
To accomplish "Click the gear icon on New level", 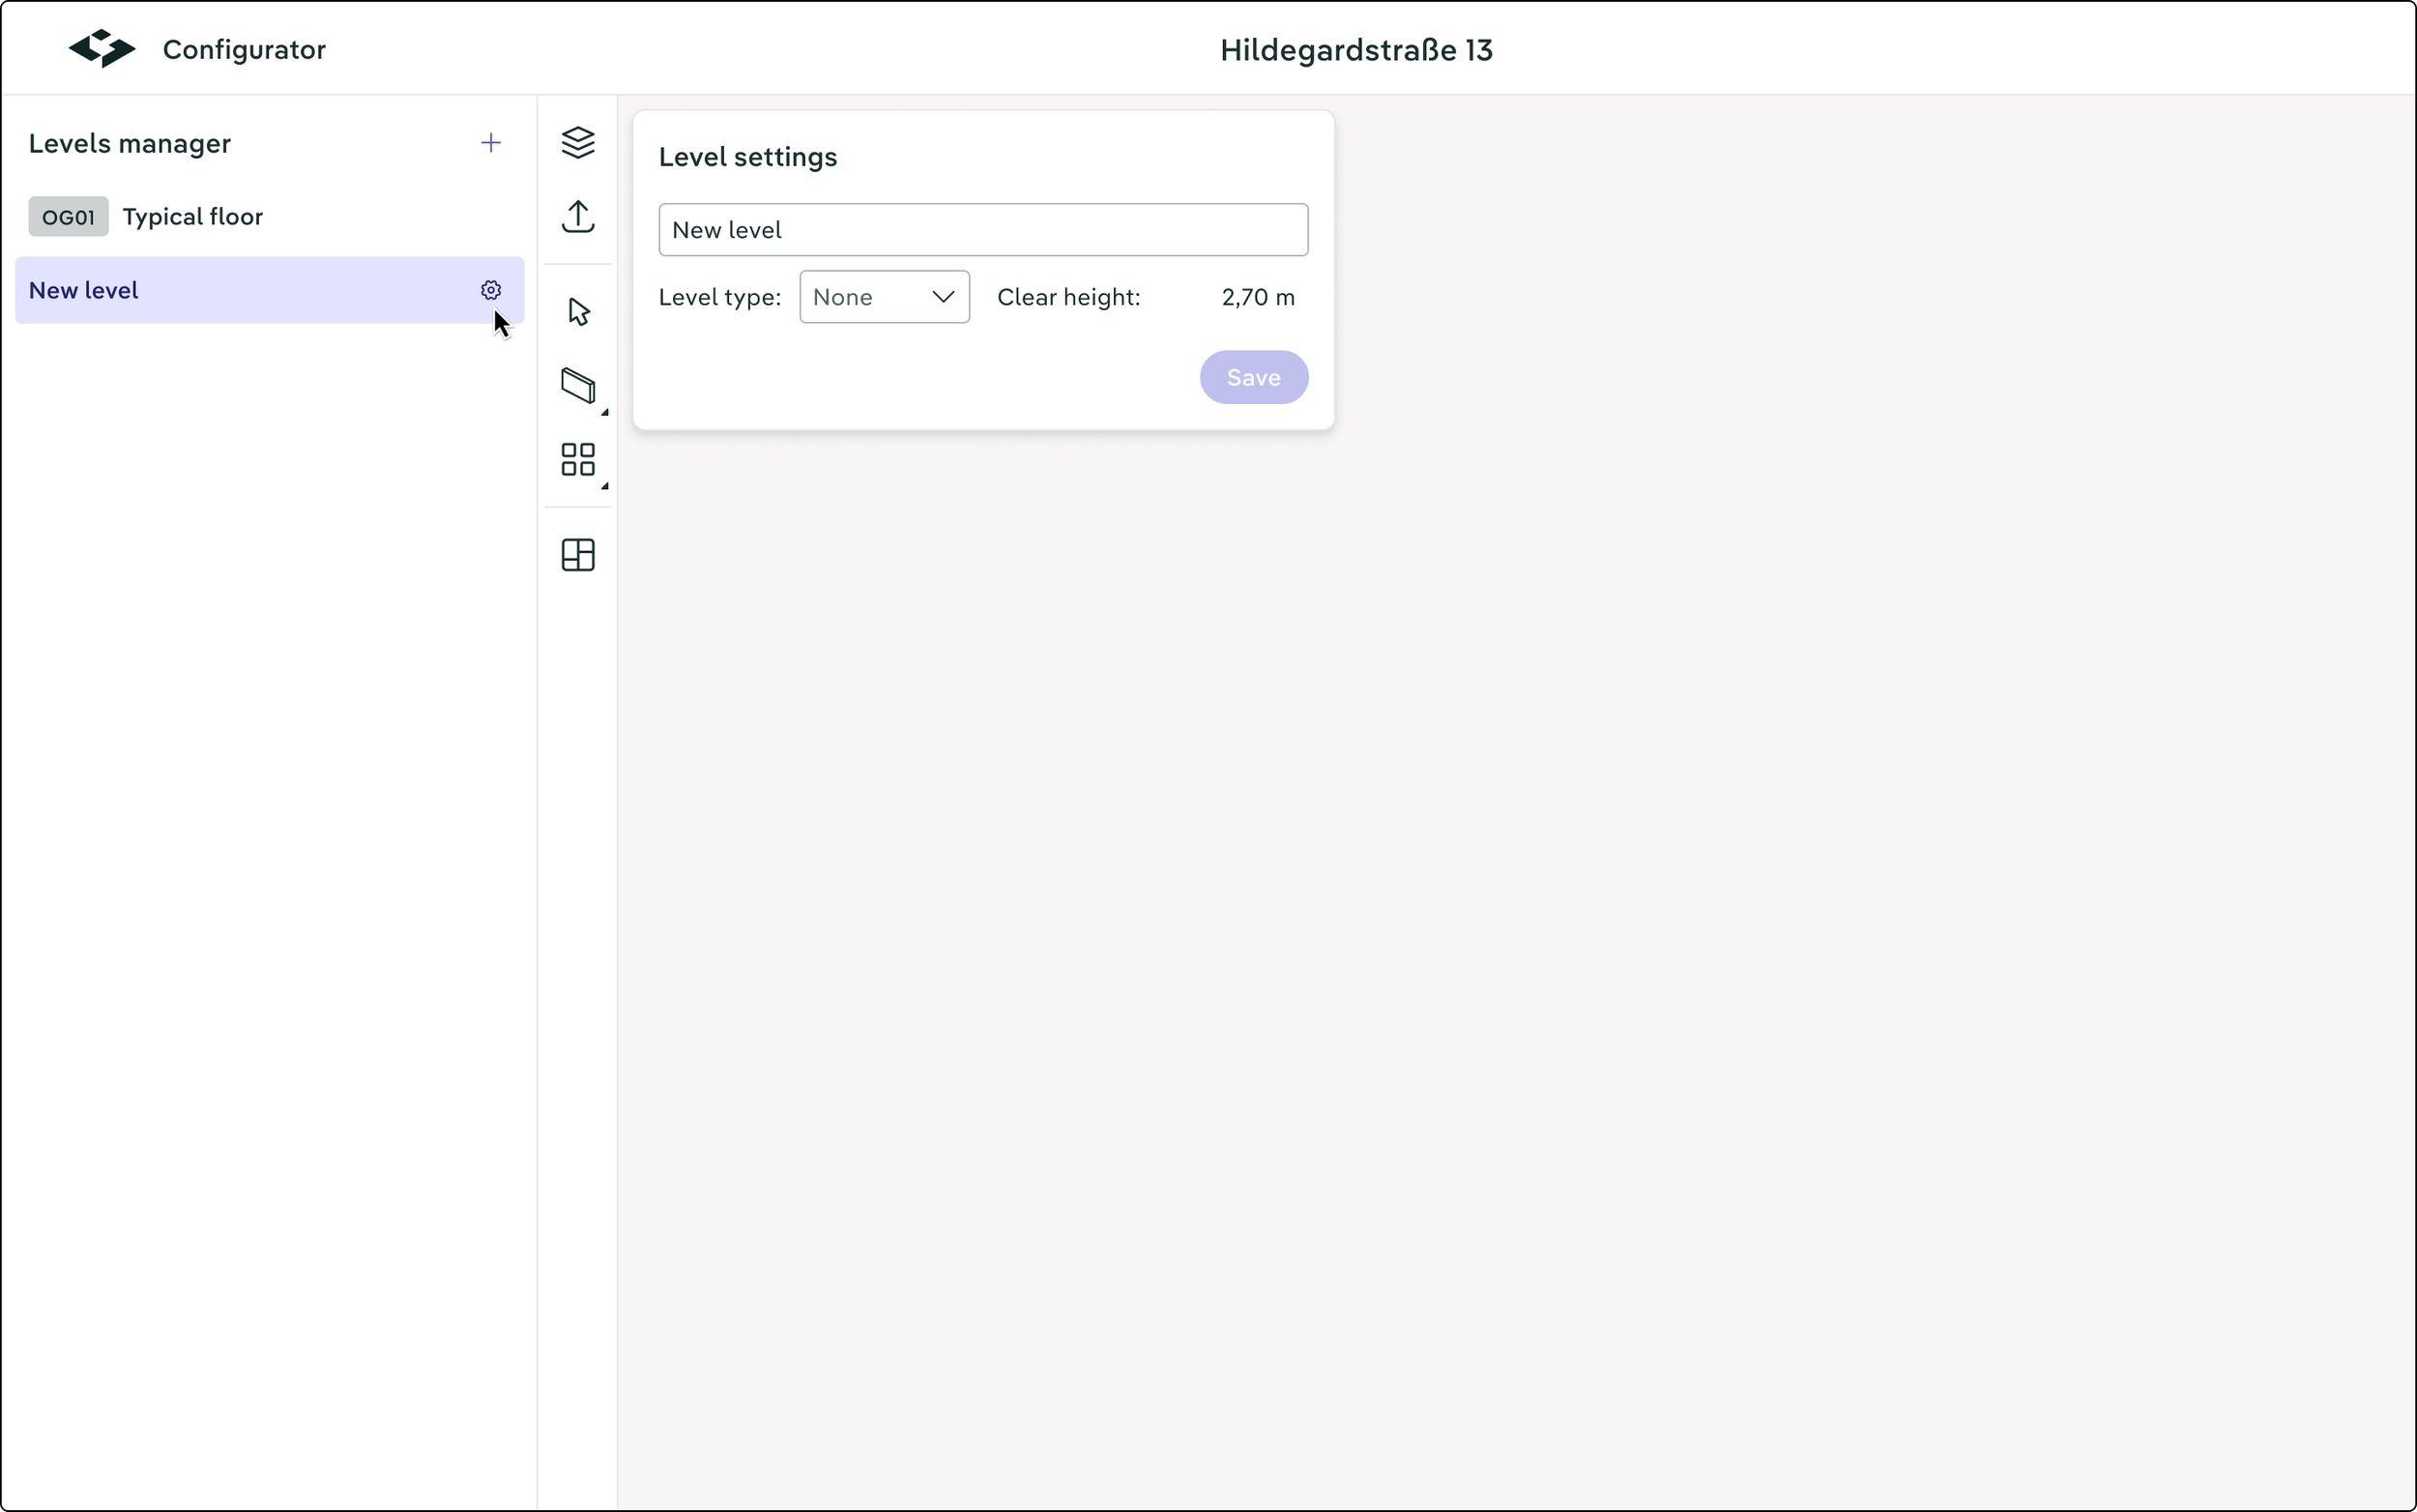I will (x=490, y=290).
